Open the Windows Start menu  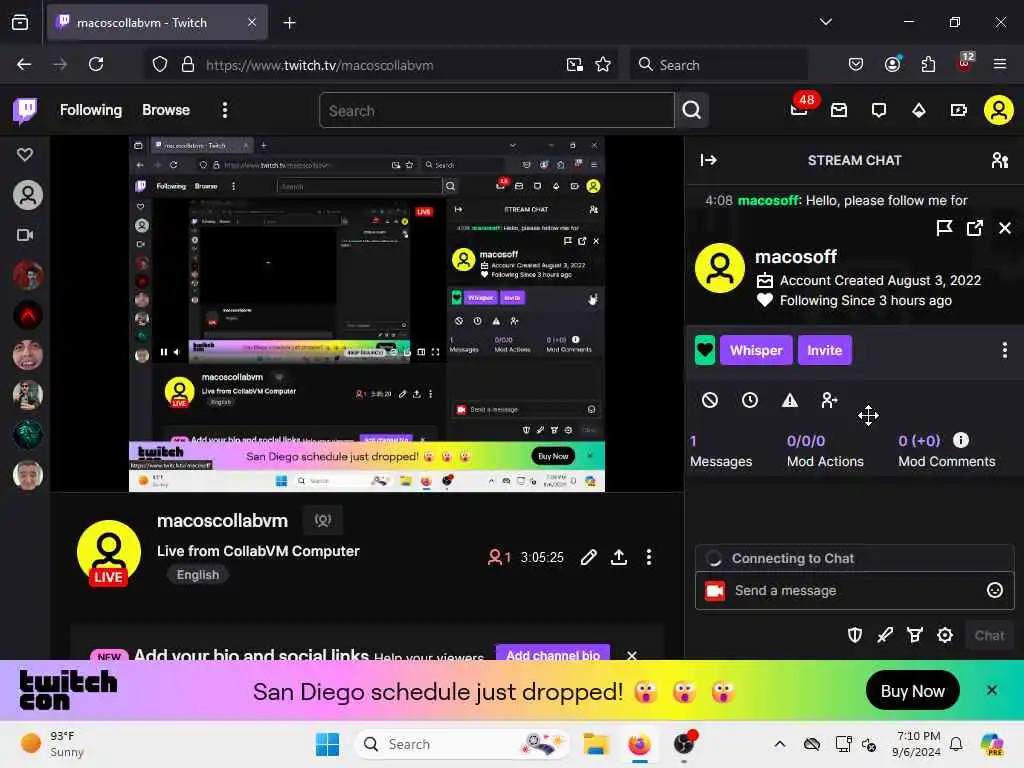click(327, 744)
